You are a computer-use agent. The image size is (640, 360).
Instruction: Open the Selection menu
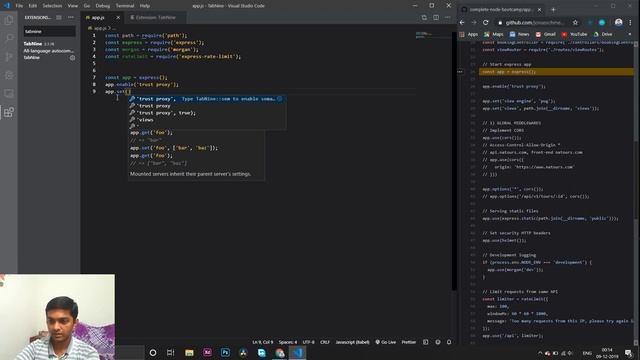tap(52, 6)
